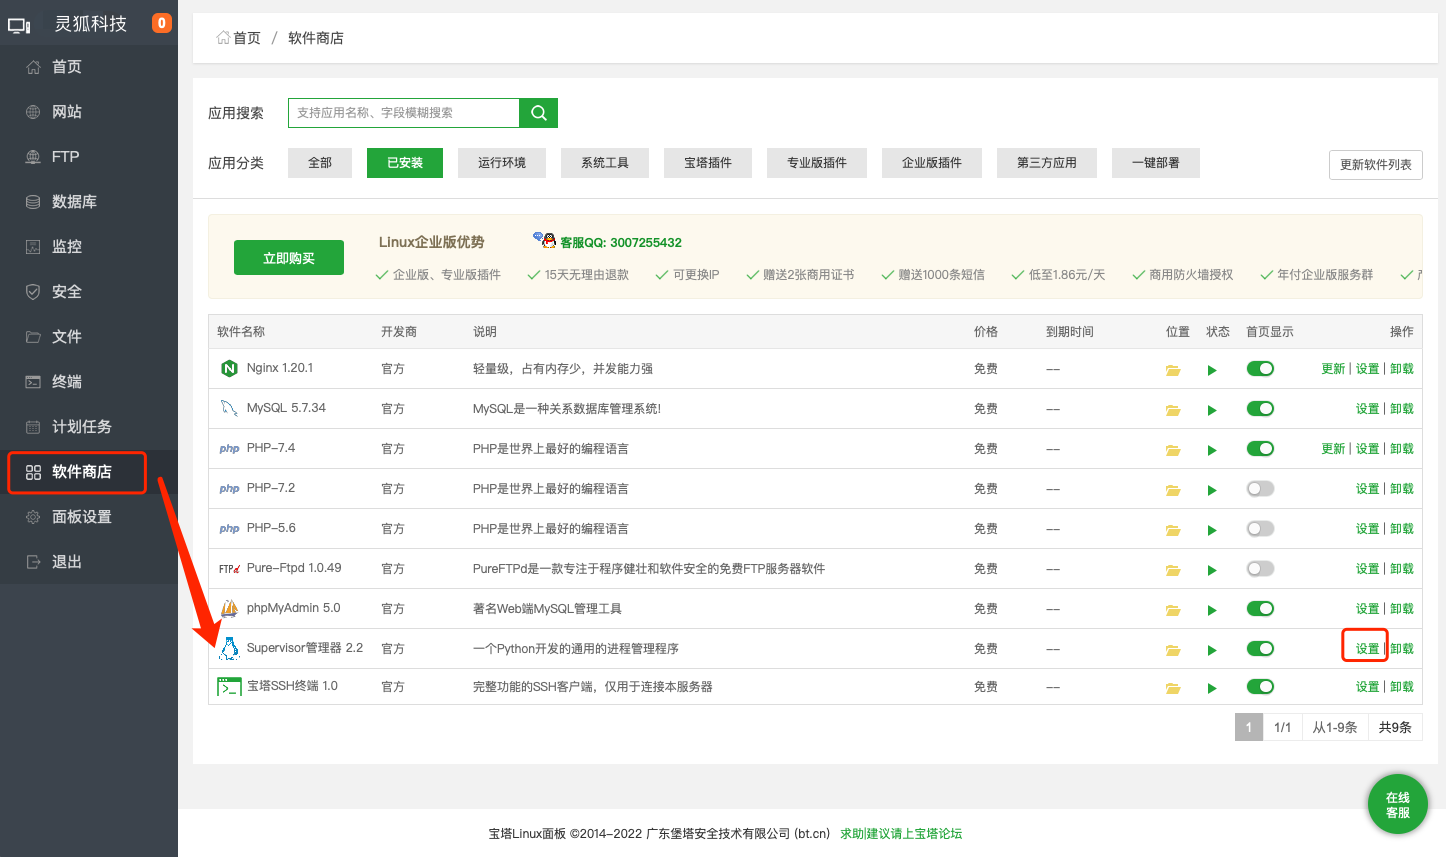Click the status play icon for PHP-7.2
This screenshot has width=1446, height=857.
[x=1212, y=490]
